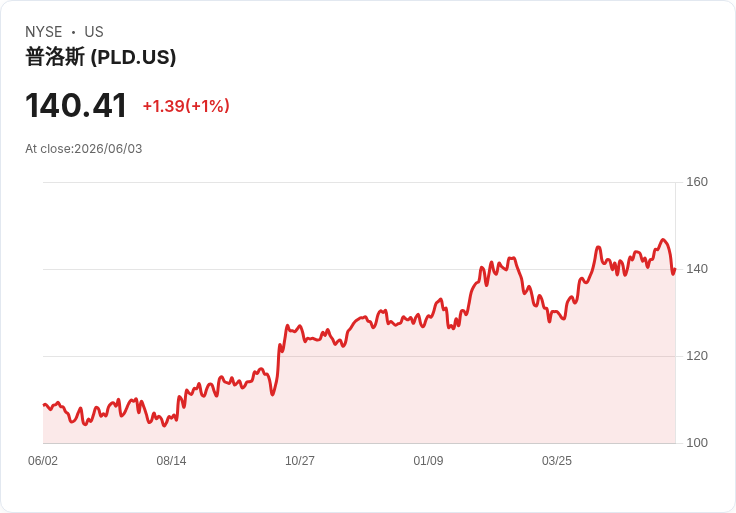
Task: Click the 140.41 current price
Action: pos(76,105)
